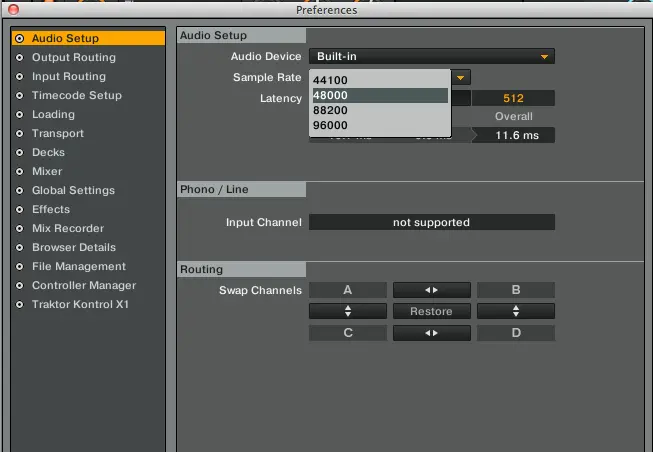
Task: Click the Input Channel not supported field
Action: pos(431,222)
